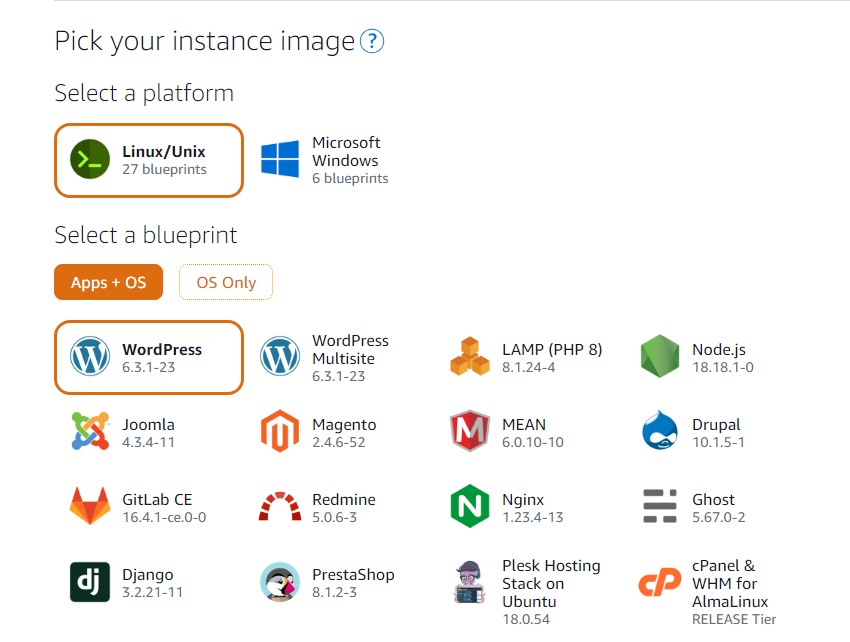Click Django version 3.2.21-11 text
This screenshot has height=642, width=850.
click(x=152, y=592)
